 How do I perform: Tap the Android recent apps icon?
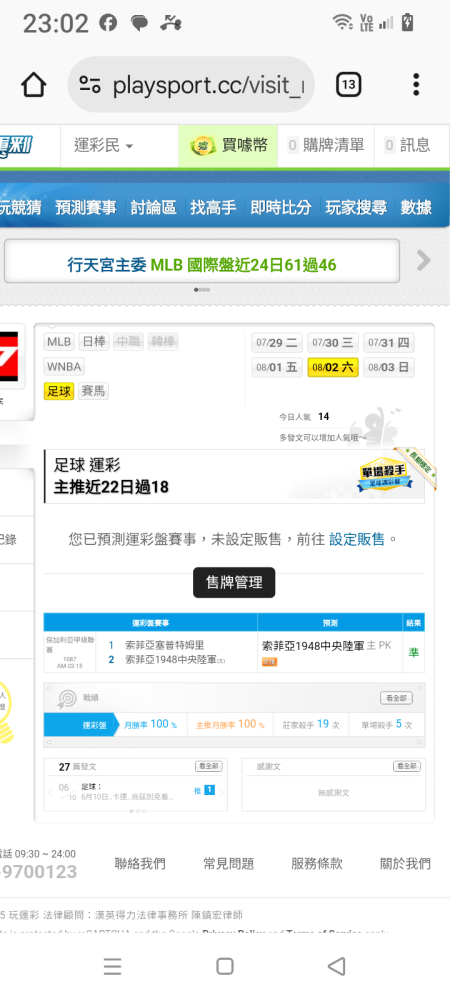coord(112,966)
